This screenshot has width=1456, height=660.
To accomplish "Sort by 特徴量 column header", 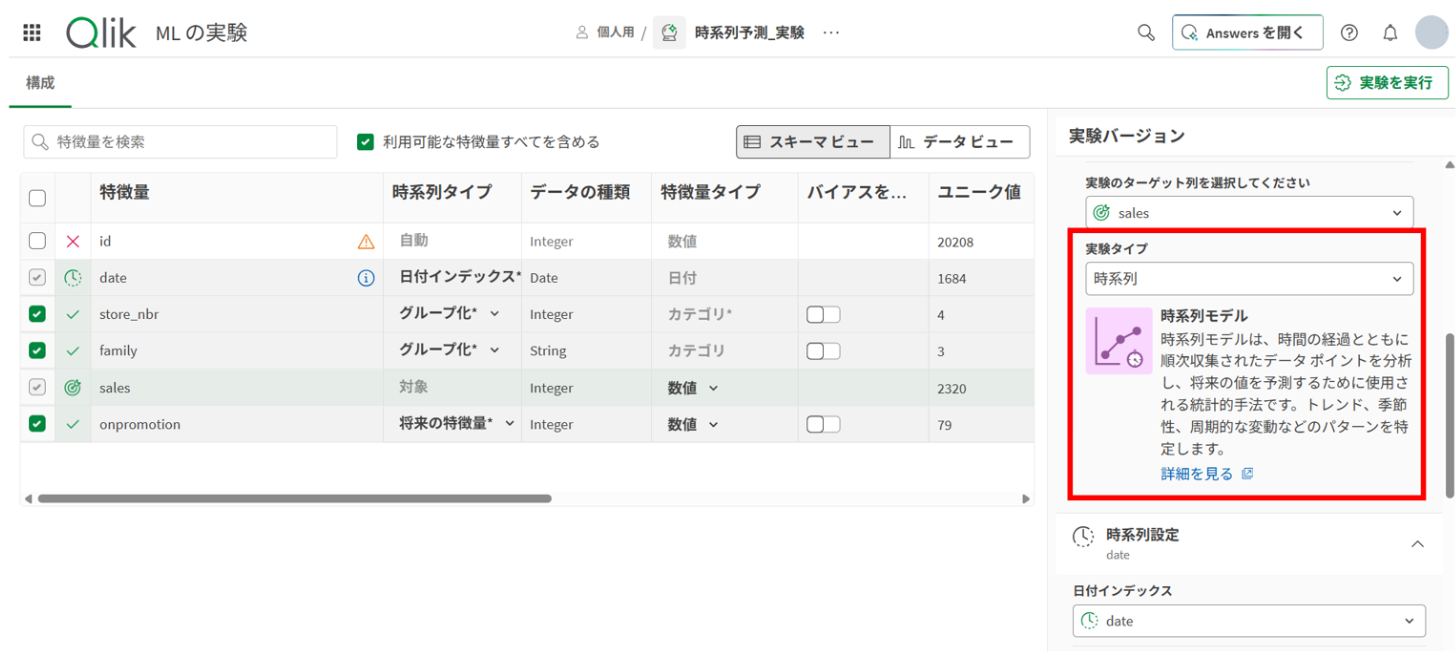I will (x=125, y=192).
